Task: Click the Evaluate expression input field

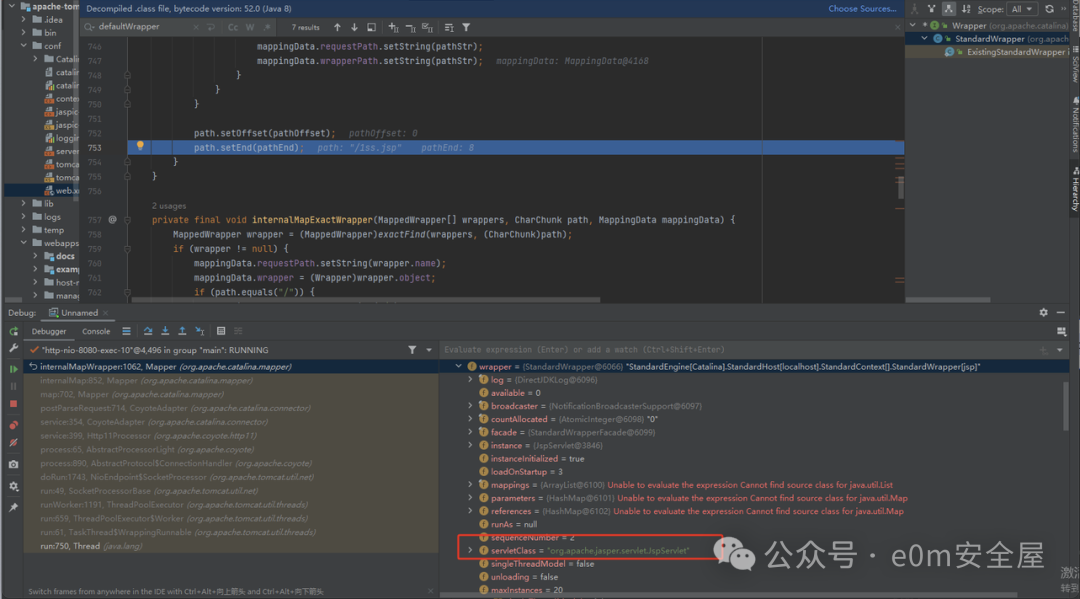Action: tap(737, 350)
